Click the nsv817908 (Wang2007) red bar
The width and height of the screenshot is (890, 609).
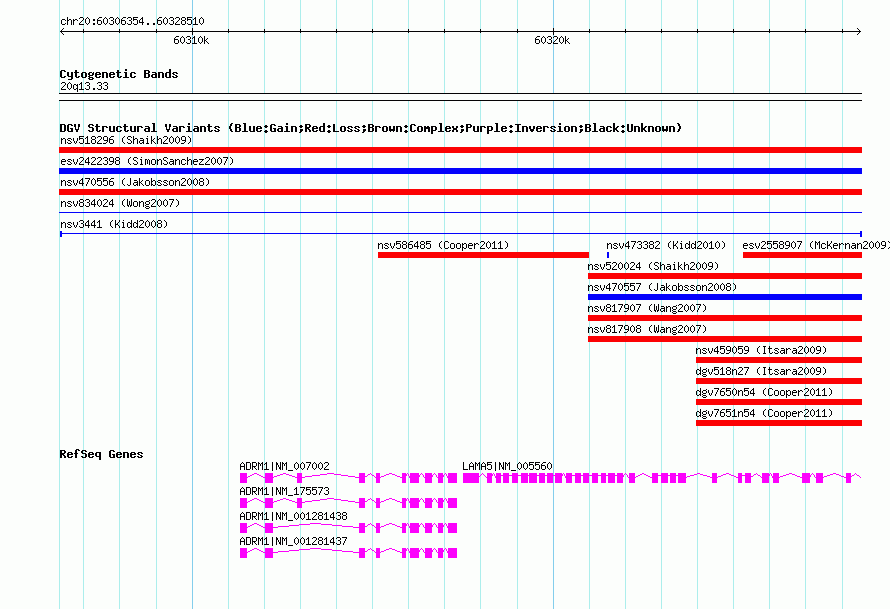coord(725,339)
